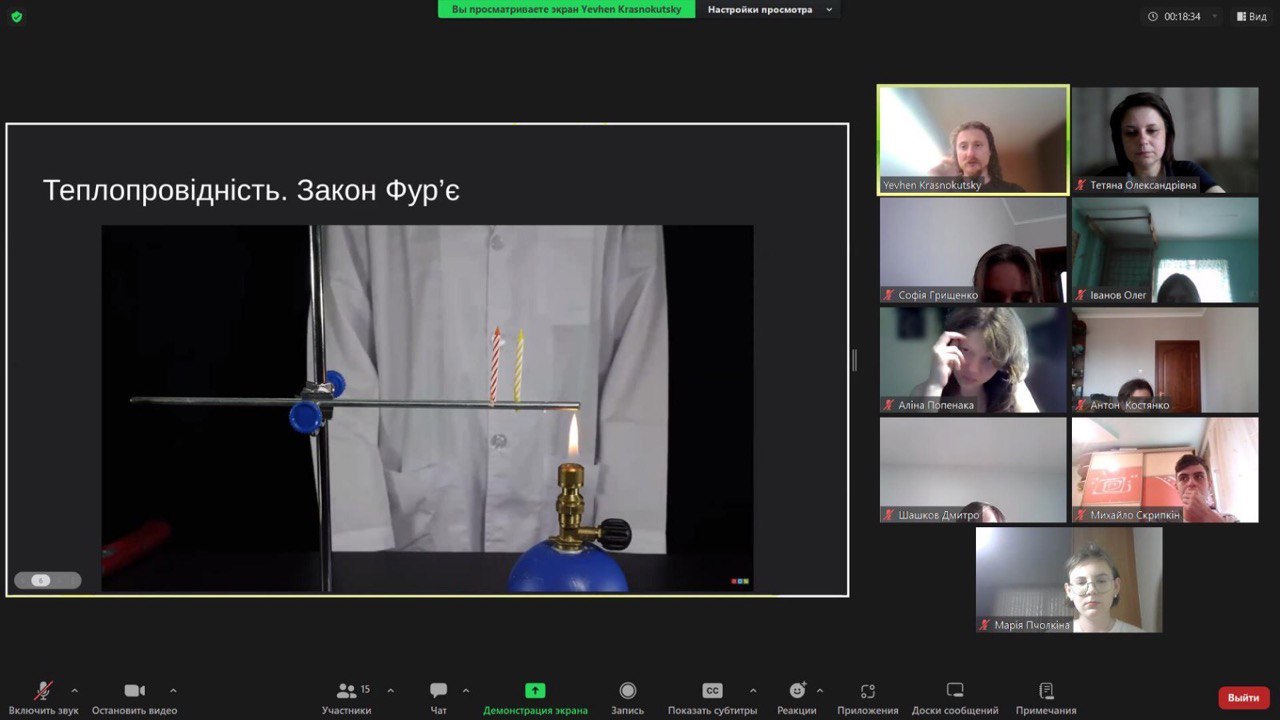The image size is (1280, 720).
Task: Expand arrow next to Участники
Action: 390,690
